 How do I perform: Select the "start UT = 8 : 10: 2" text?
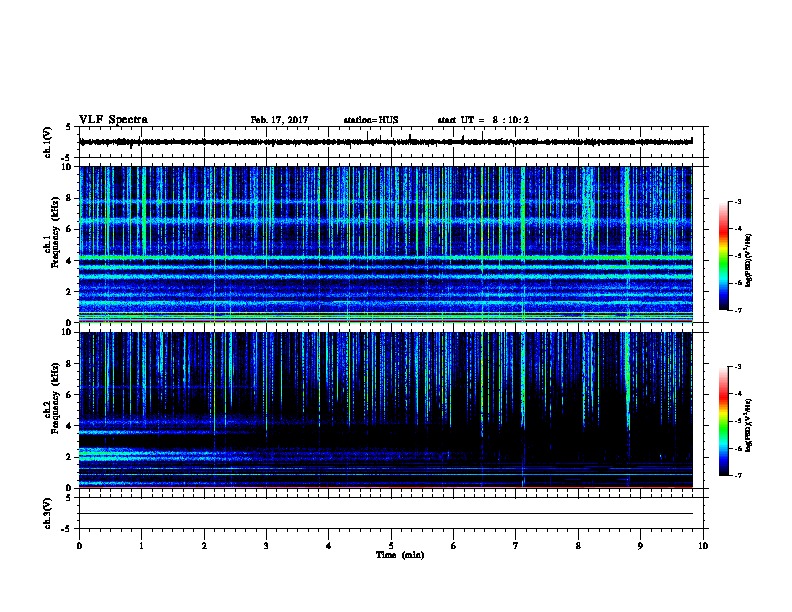tap(483, 120)
